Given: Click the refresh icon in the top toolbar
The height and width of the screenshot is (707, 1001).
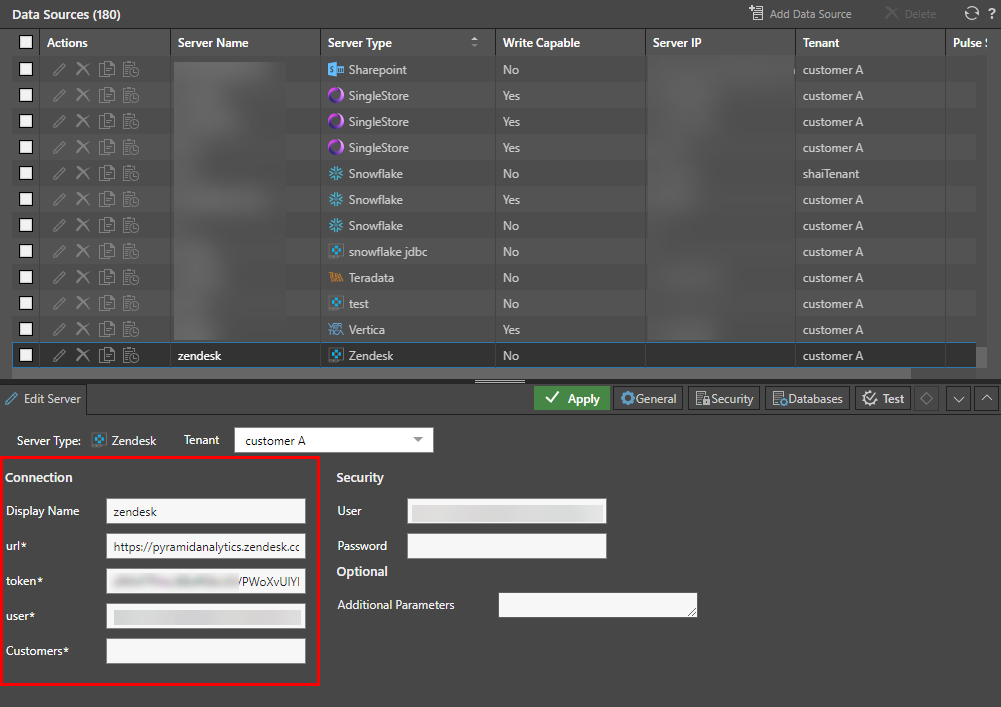Looking at the screenshot, I should (971, 14).
